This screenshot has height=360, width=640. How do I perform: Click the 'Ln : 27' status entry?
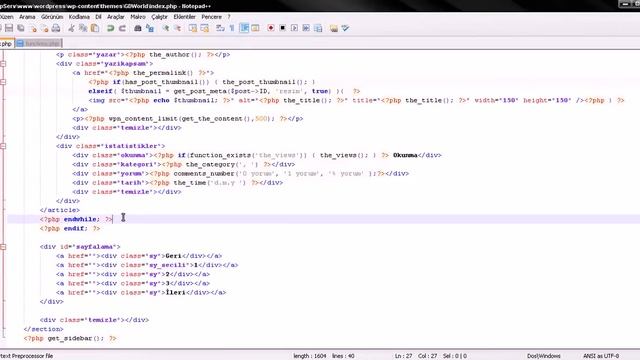coord(403,356)
